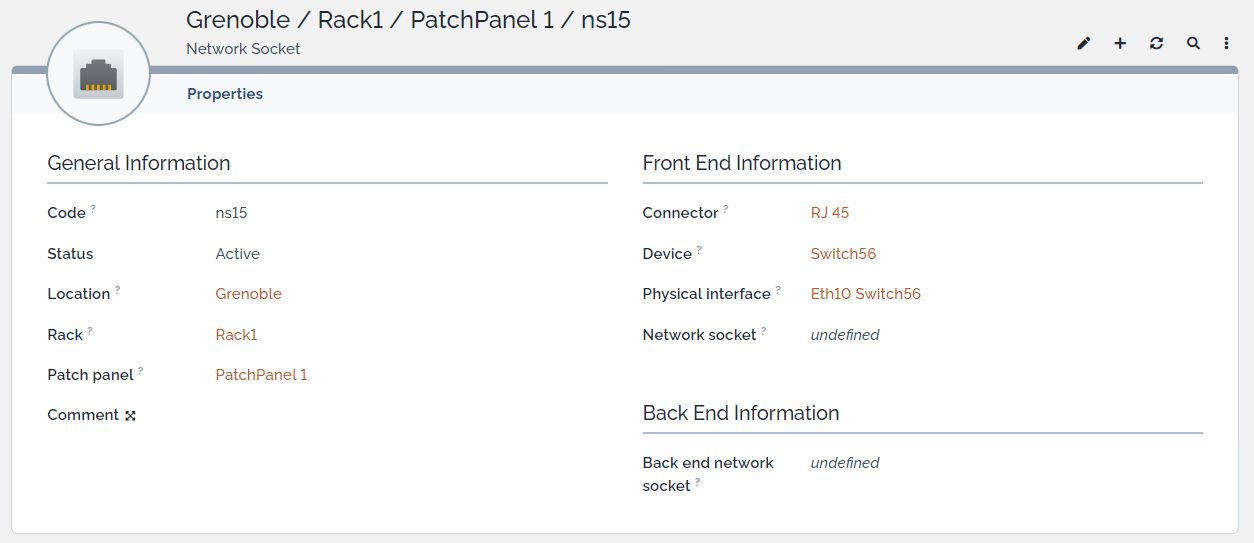Click the pencil edit icon
Screen dimensions: 1254x543
click(1084, 44)
